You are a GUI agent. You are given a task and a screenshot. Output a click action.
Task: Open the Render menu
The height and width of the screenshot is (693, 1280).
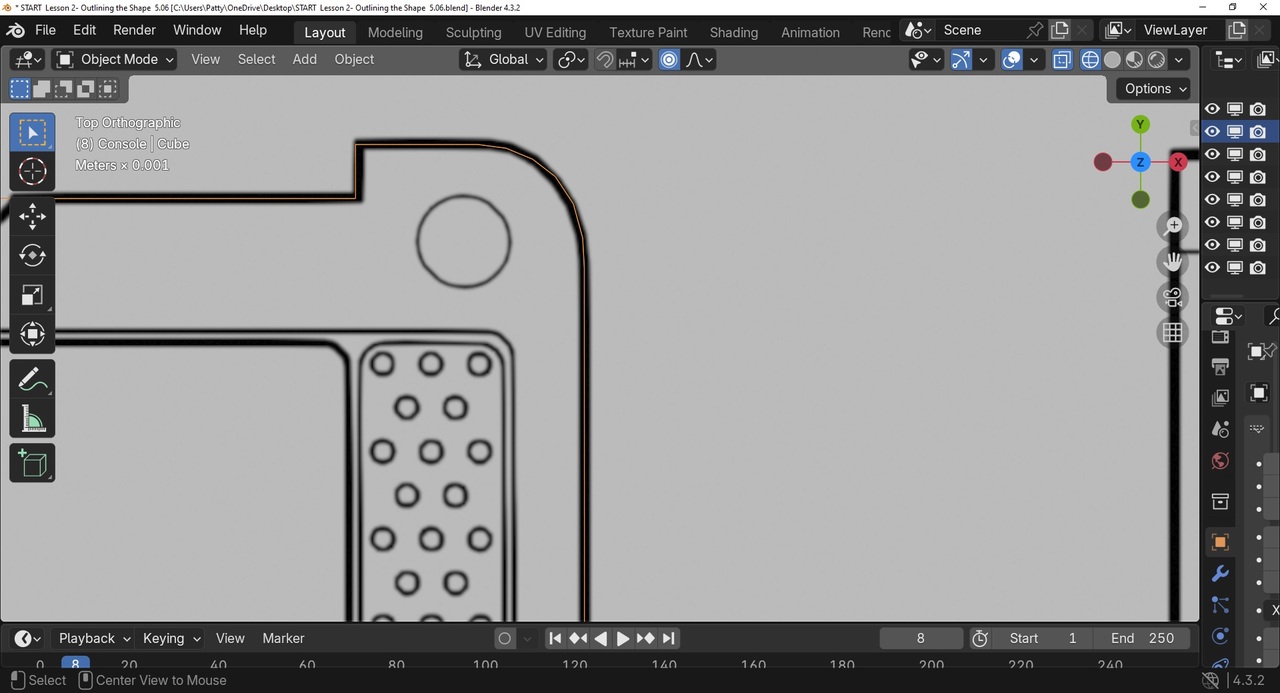coord(134,30)
